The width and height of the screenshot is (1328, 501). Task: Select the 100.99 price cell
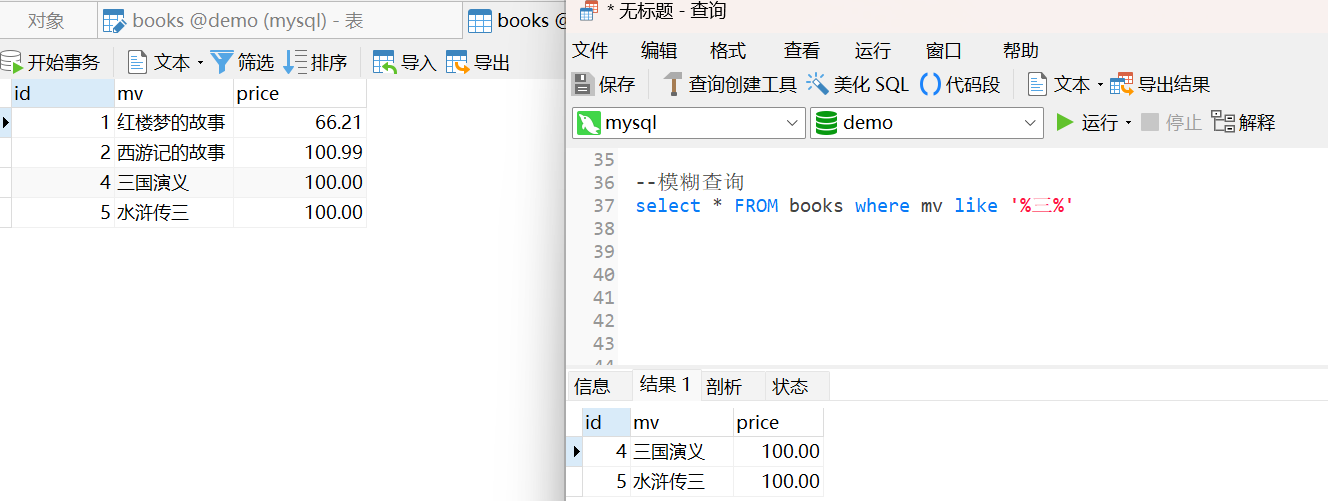click(300, 153)
